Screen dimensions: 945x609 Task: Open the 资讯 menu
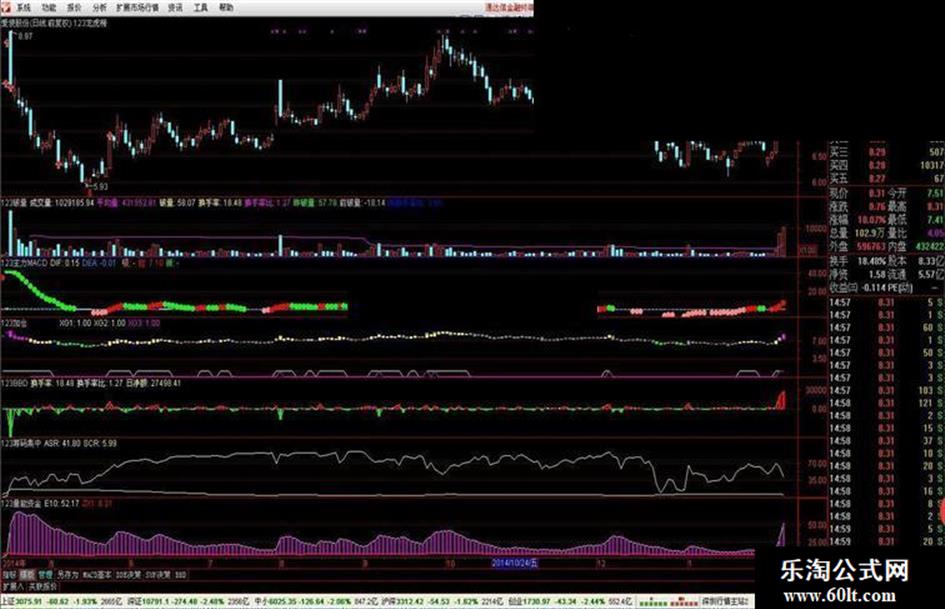point(175,8)
